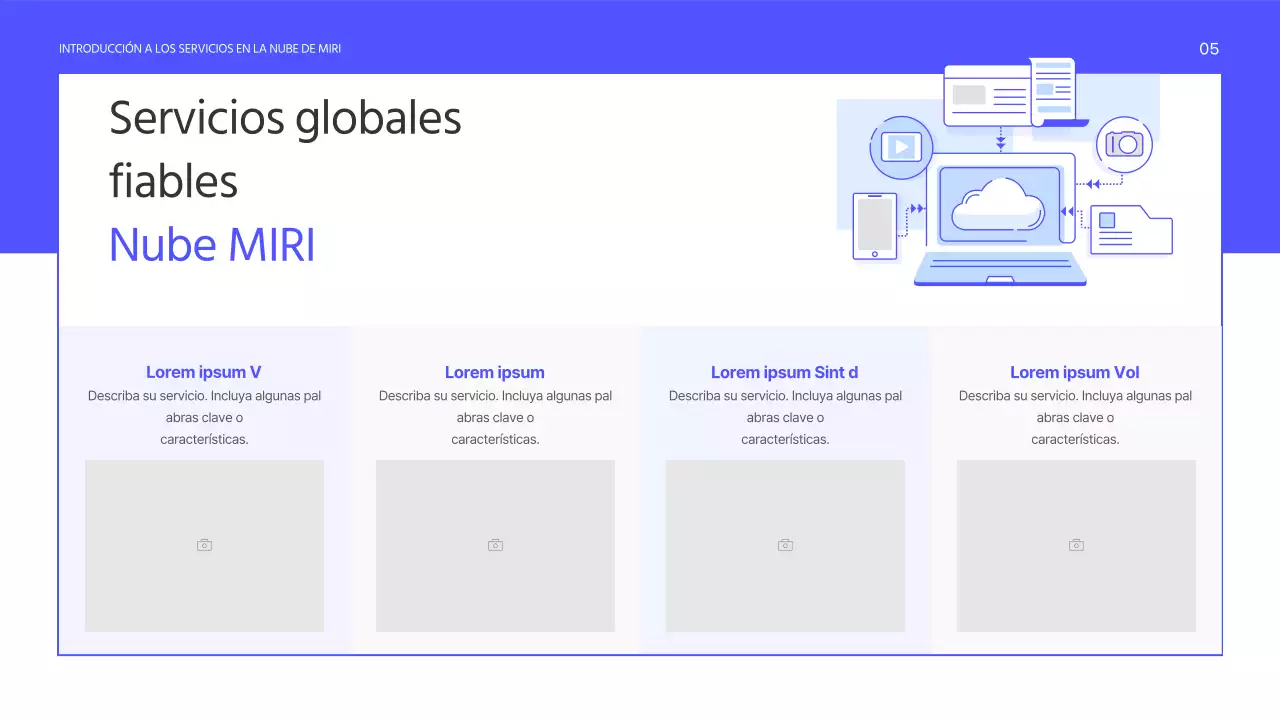This screenshot has height=720, width=1280.
Task: Click the camera placeholder under Lorem ipsum Sint d
Action: pyautogui.click(x=785, y=545)
